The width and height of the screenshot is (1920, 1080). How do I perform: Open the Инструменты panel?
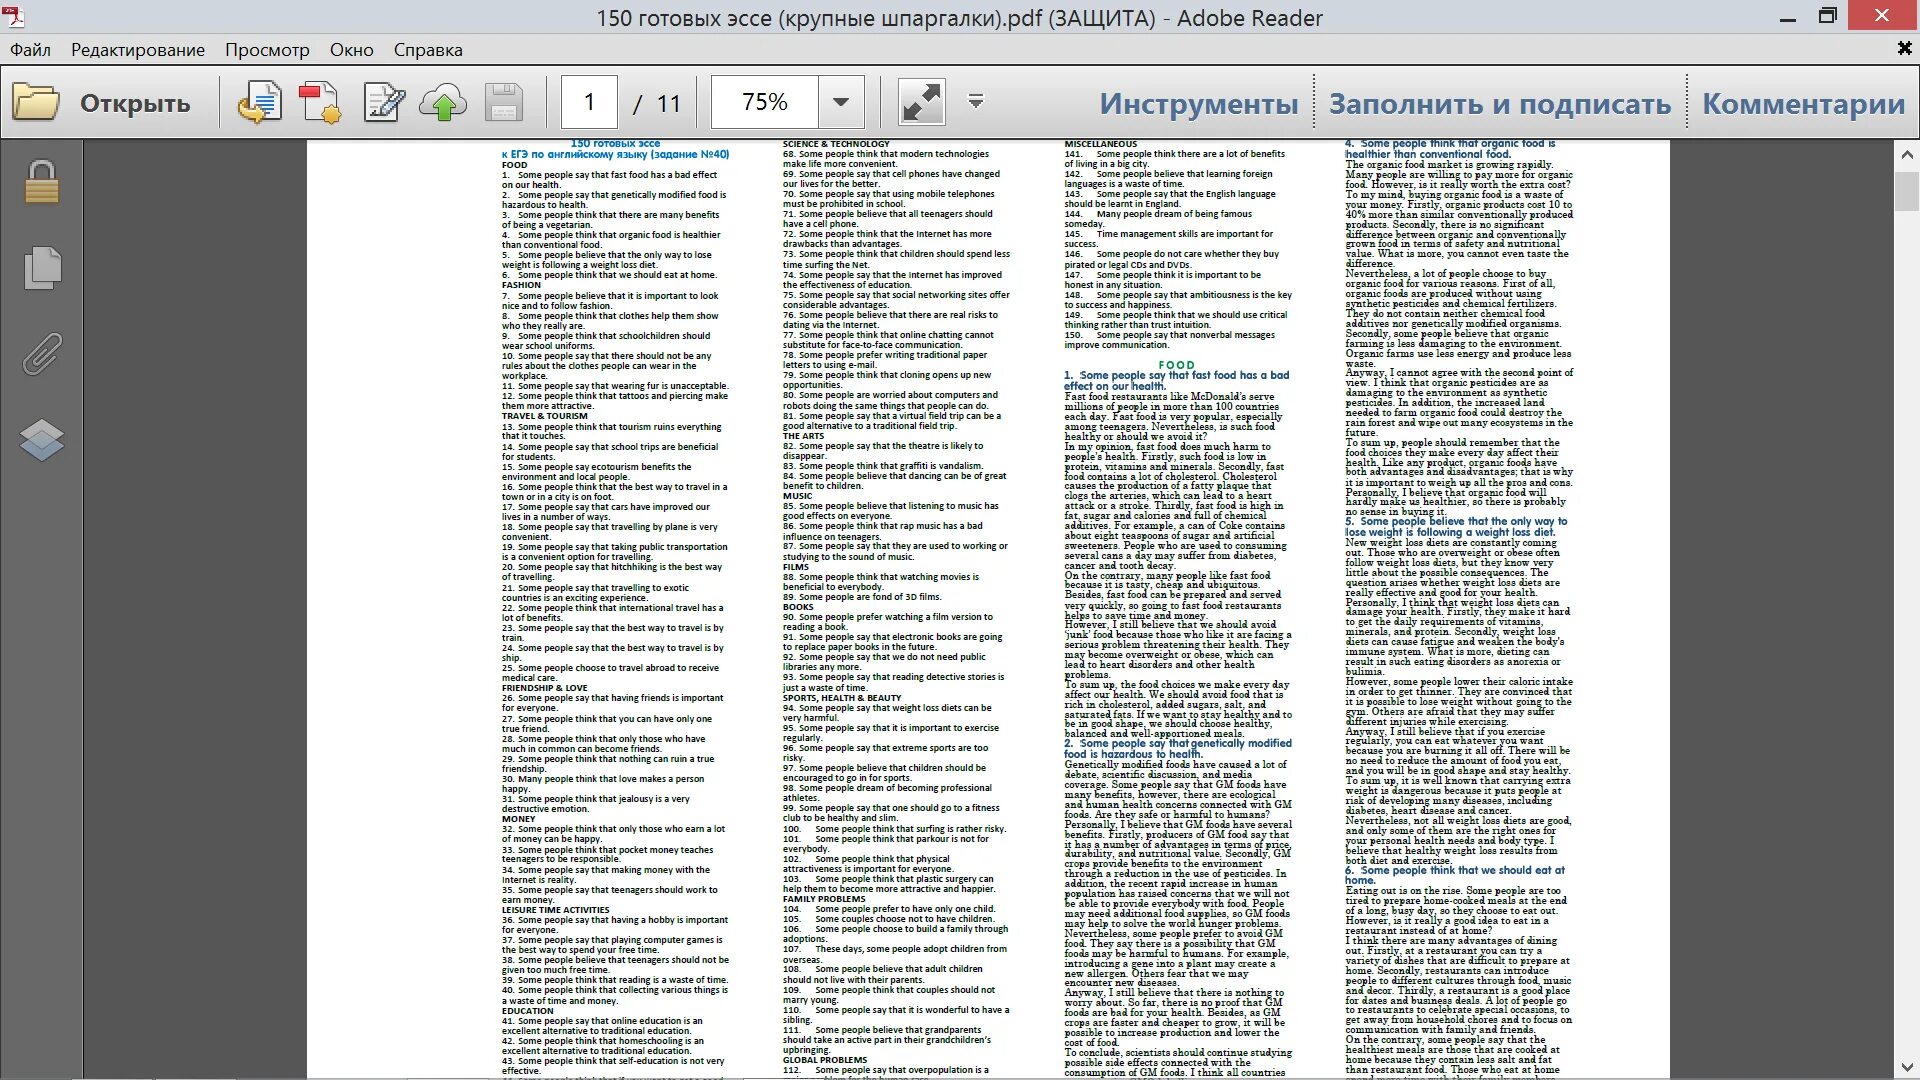click(x=1199, y=103)
